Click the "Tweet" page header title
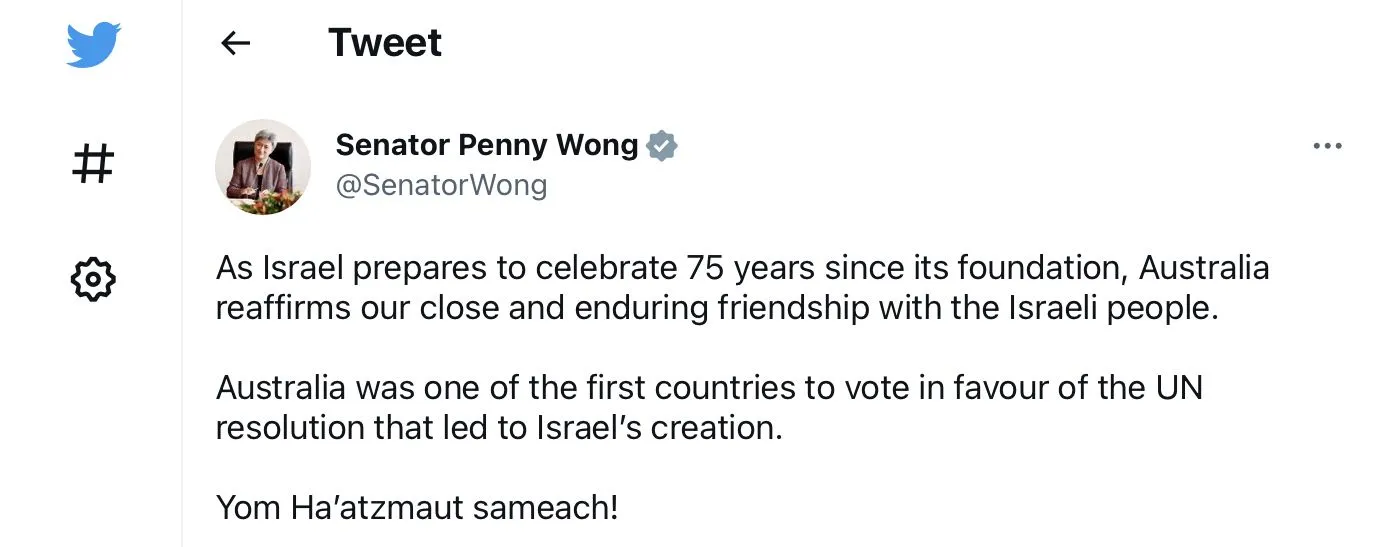 (x=385, y=43)
